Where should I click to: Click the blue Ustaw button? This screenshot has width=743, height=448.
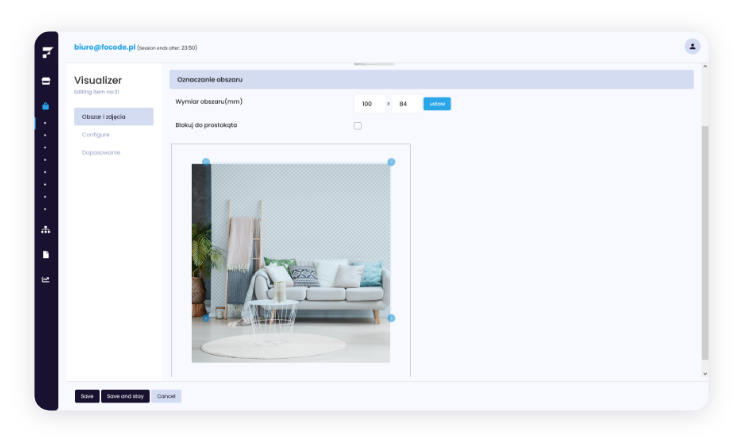click(x=437, y=104)
